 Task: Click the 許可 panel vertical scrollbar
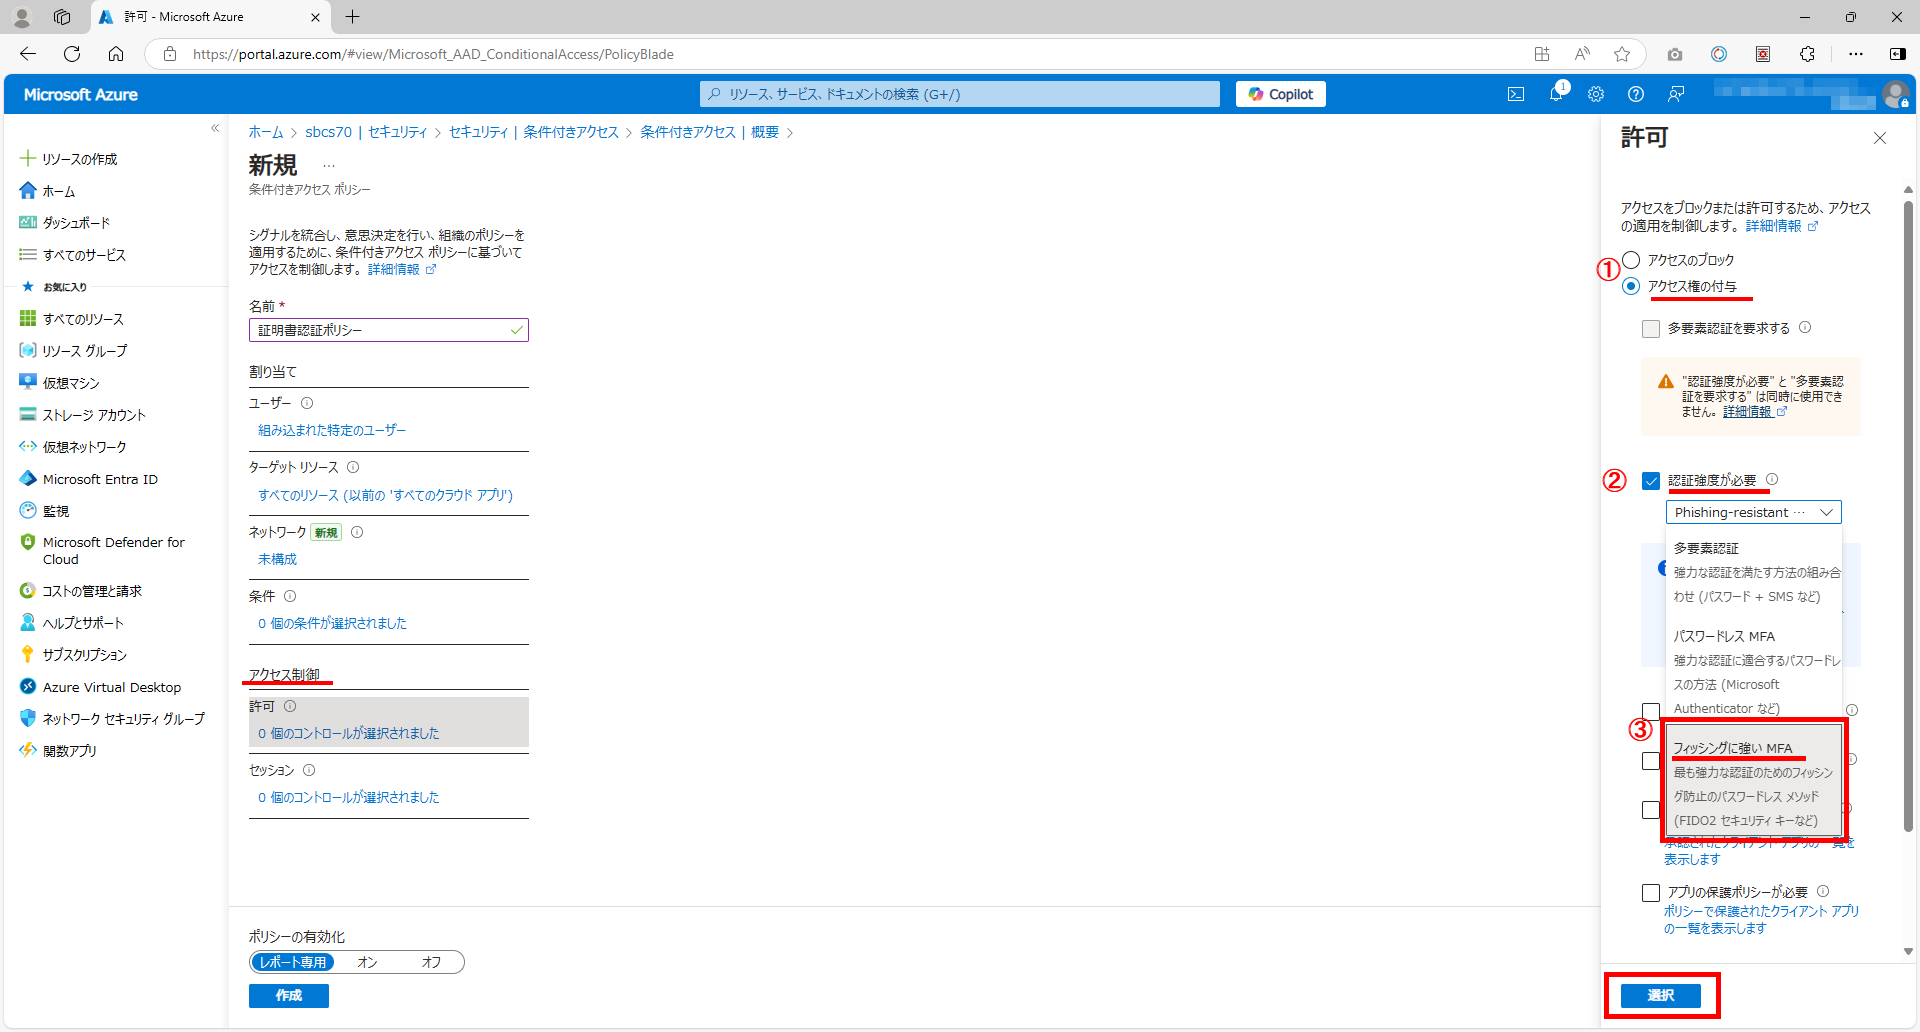point(1908,515)
